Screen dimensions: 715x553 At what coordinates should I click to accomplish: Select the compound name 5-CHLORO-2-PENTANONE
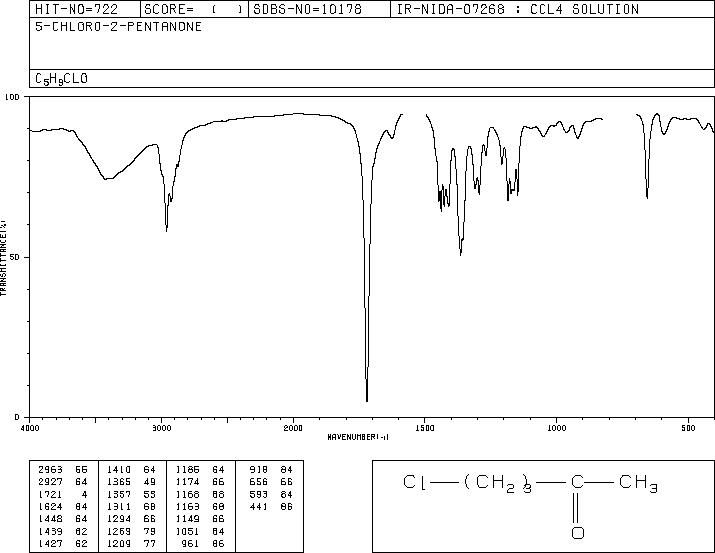[119, 27]
